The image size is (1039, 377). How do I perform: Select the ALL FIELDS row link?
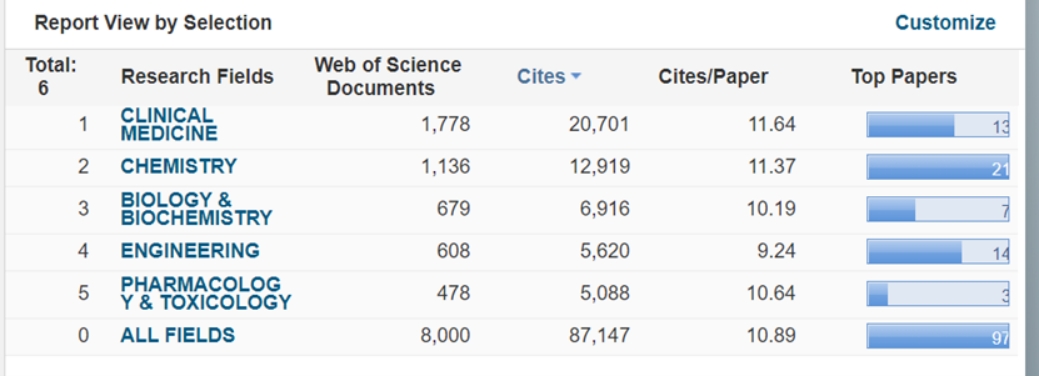pos(178,335)
